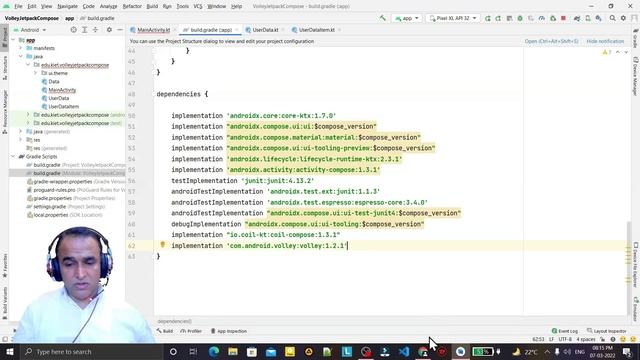Open the Layout Inspector button
The height and width of the screenshot is (360, 640).
(x=606, y=331)
